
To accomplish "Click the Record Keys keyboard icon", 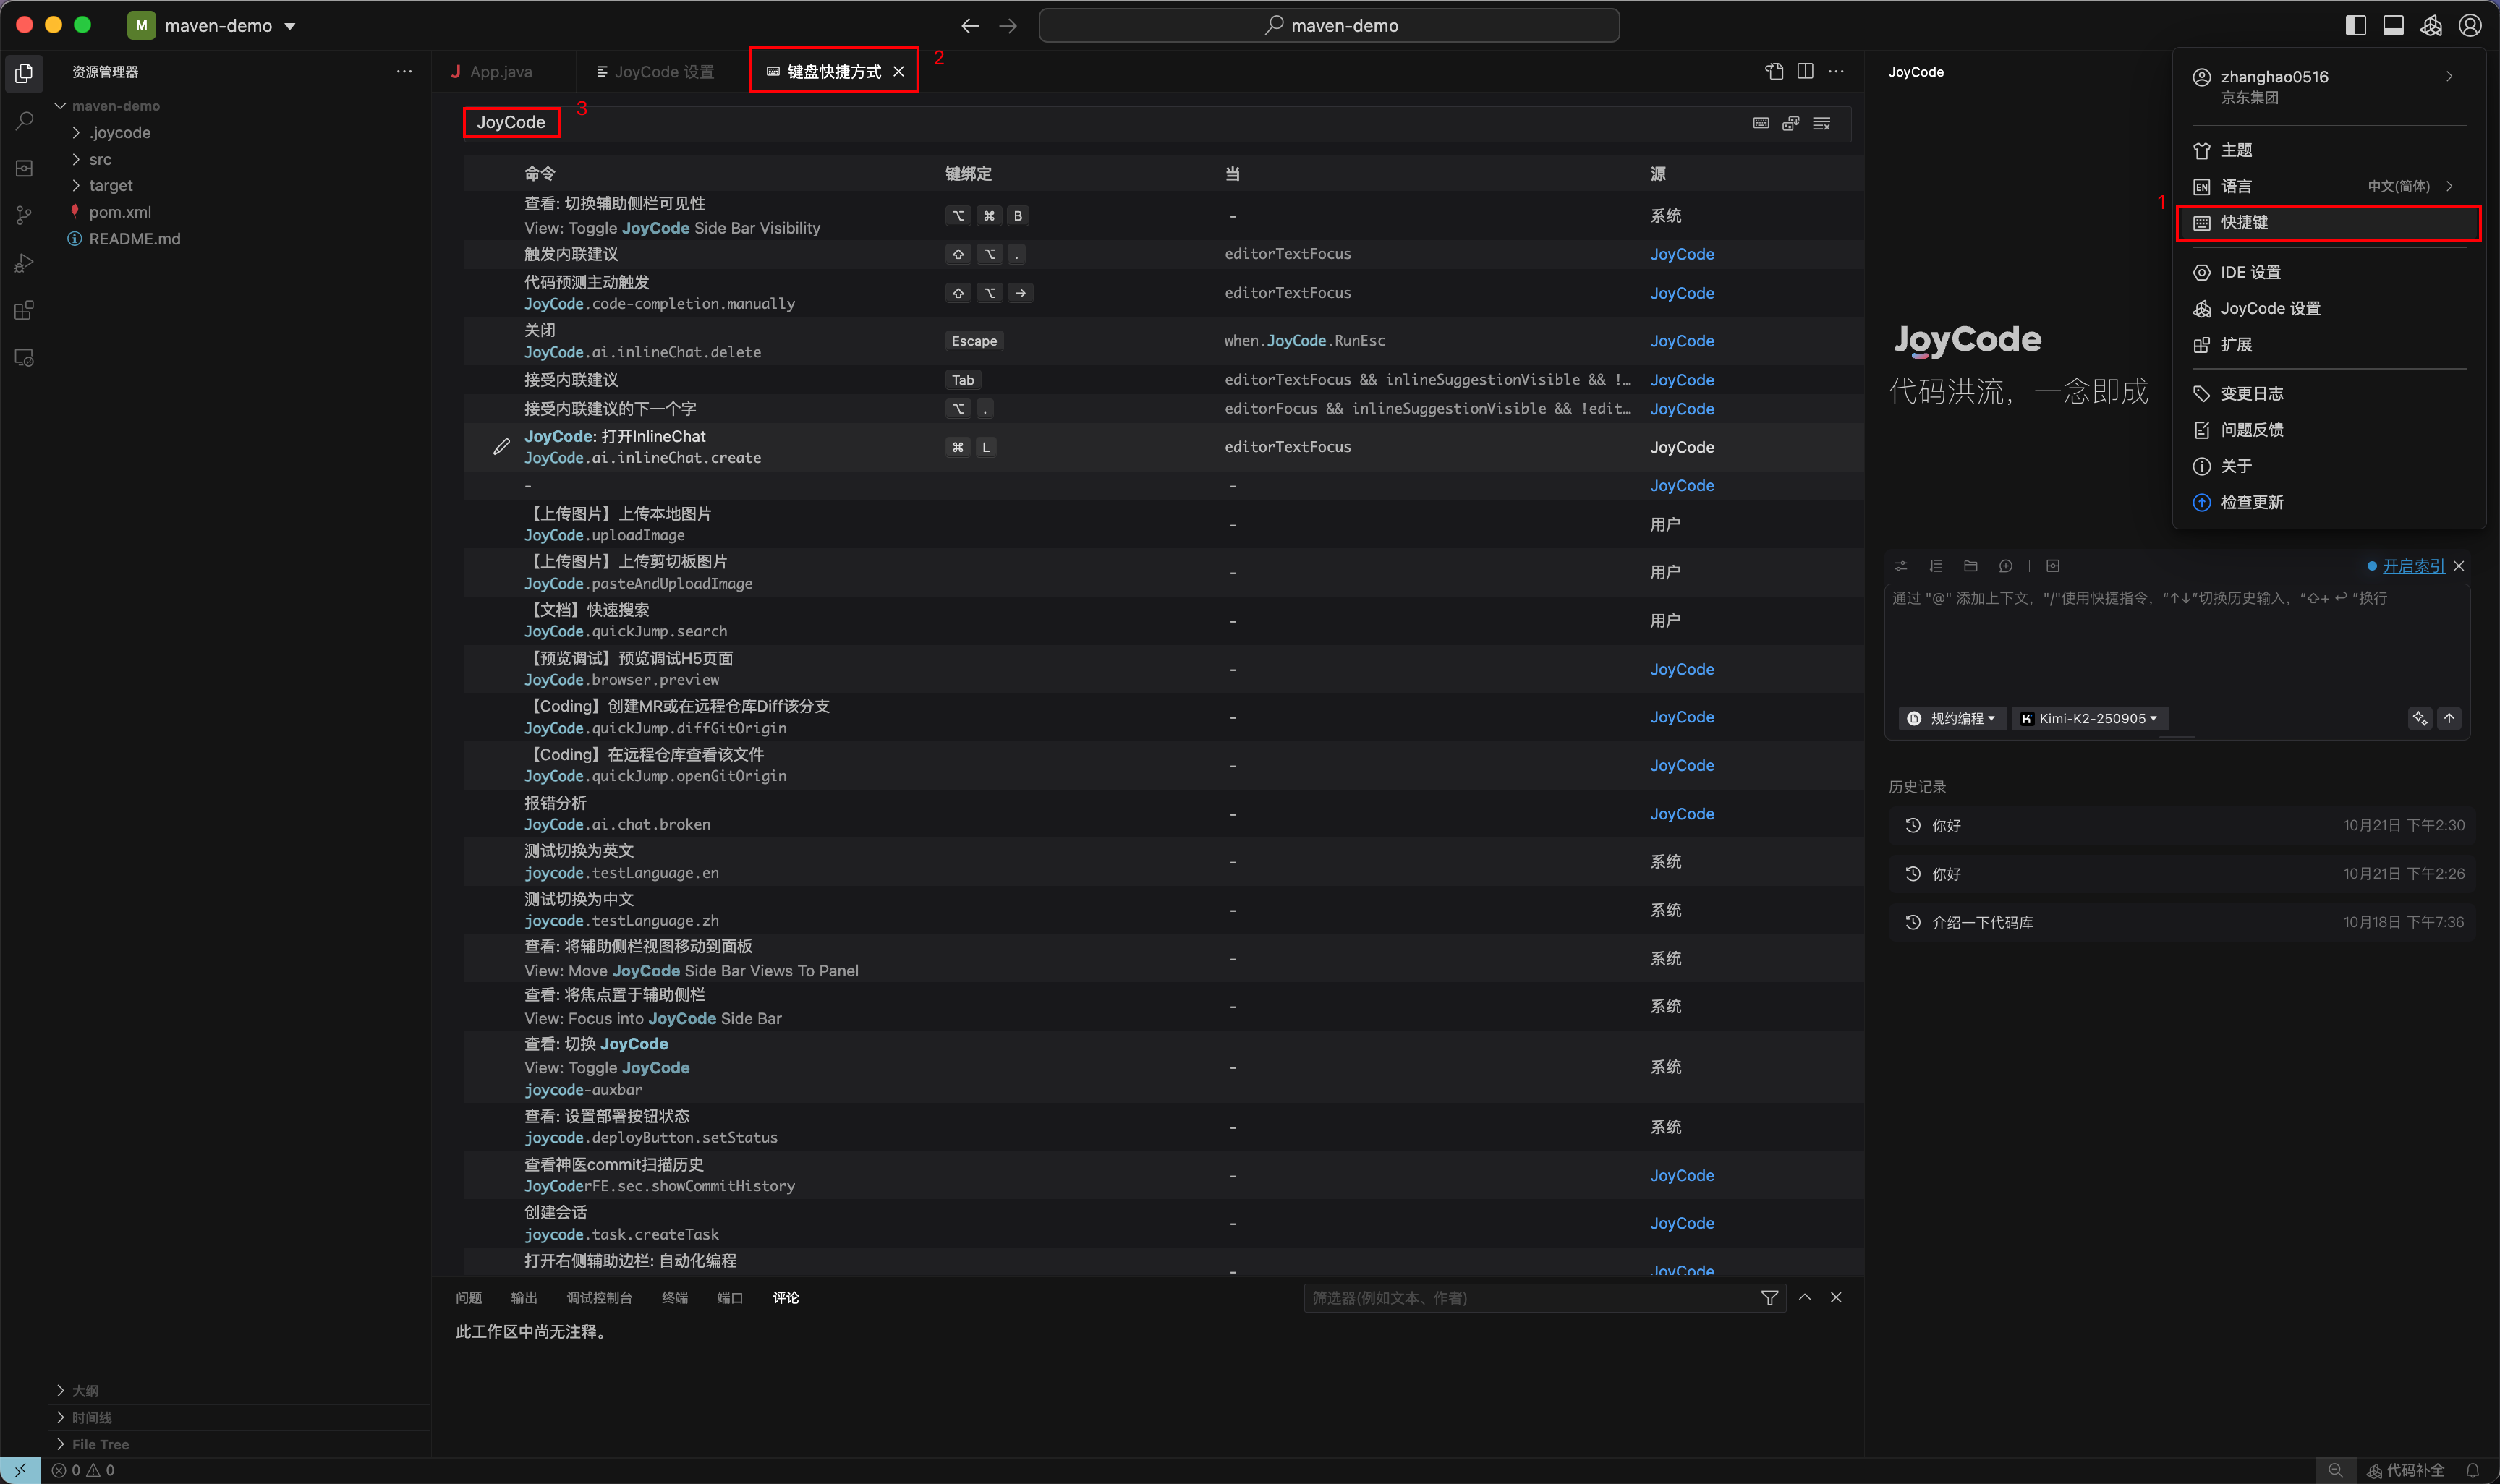I will pyautogui.click(x=1761, y=123).
